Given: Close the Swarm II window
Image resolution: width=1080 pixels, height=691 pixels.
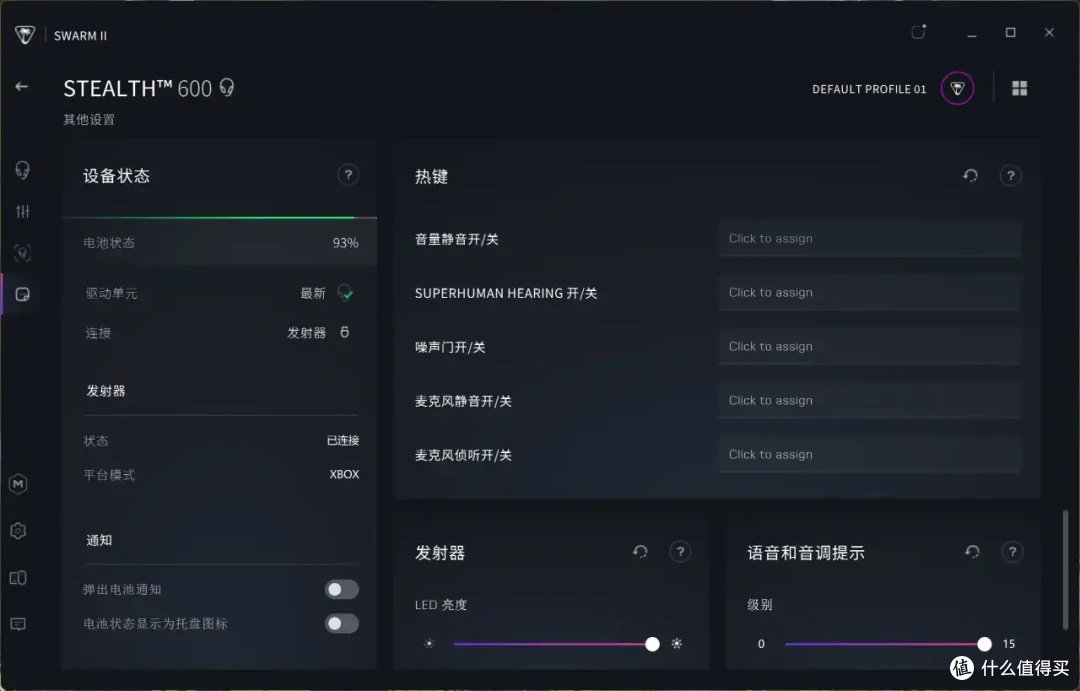Looking at the screenshot, I should 1049,32.
